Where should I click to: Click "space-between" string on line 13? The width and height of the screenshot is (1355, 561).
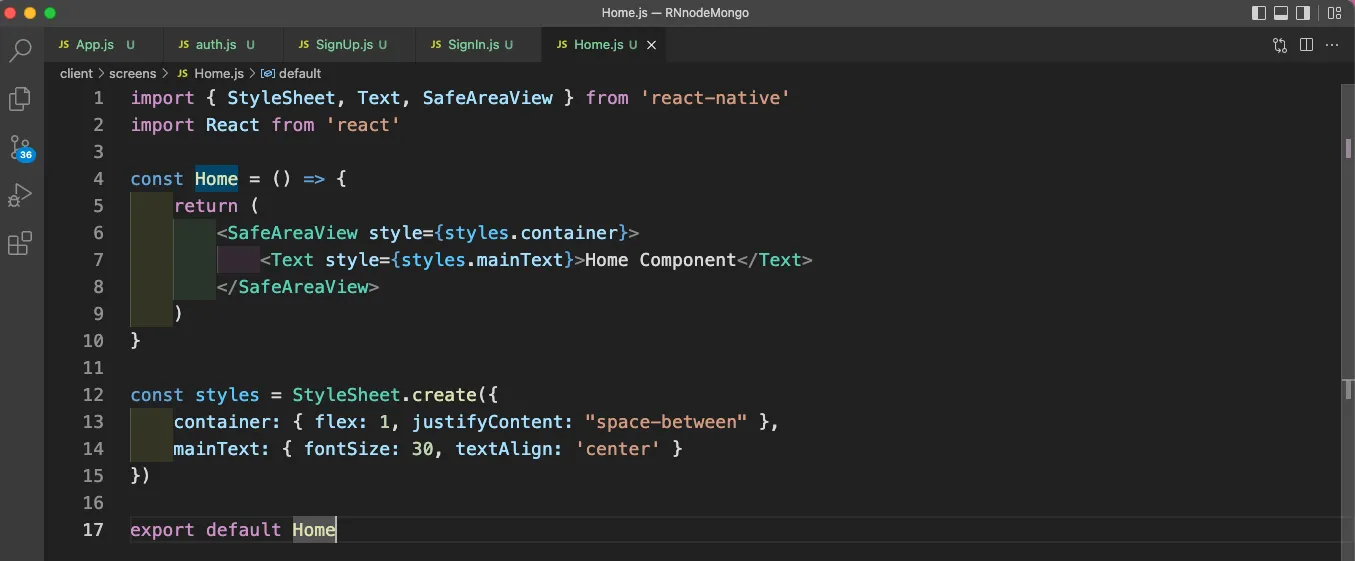666,422
